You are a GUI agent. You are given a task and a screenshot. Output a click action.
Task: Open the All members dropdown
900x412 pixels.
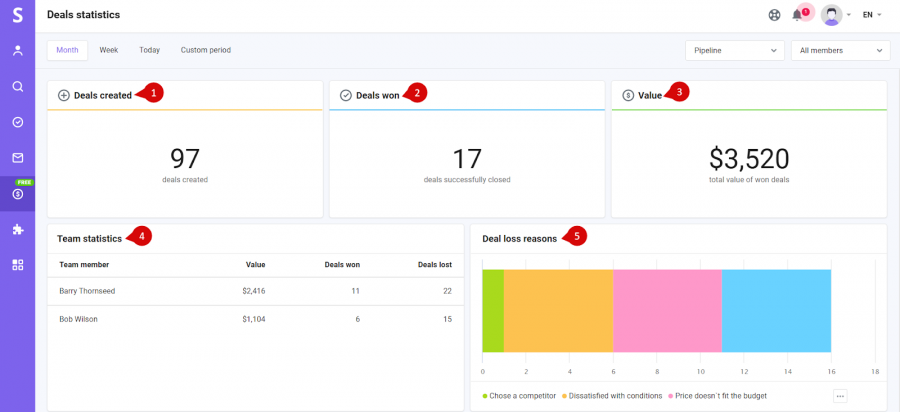840,50
